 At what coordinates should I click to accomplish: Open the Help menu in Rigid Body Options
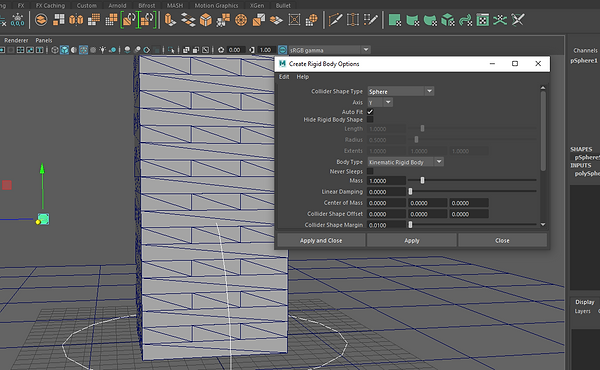coord(302,77)
